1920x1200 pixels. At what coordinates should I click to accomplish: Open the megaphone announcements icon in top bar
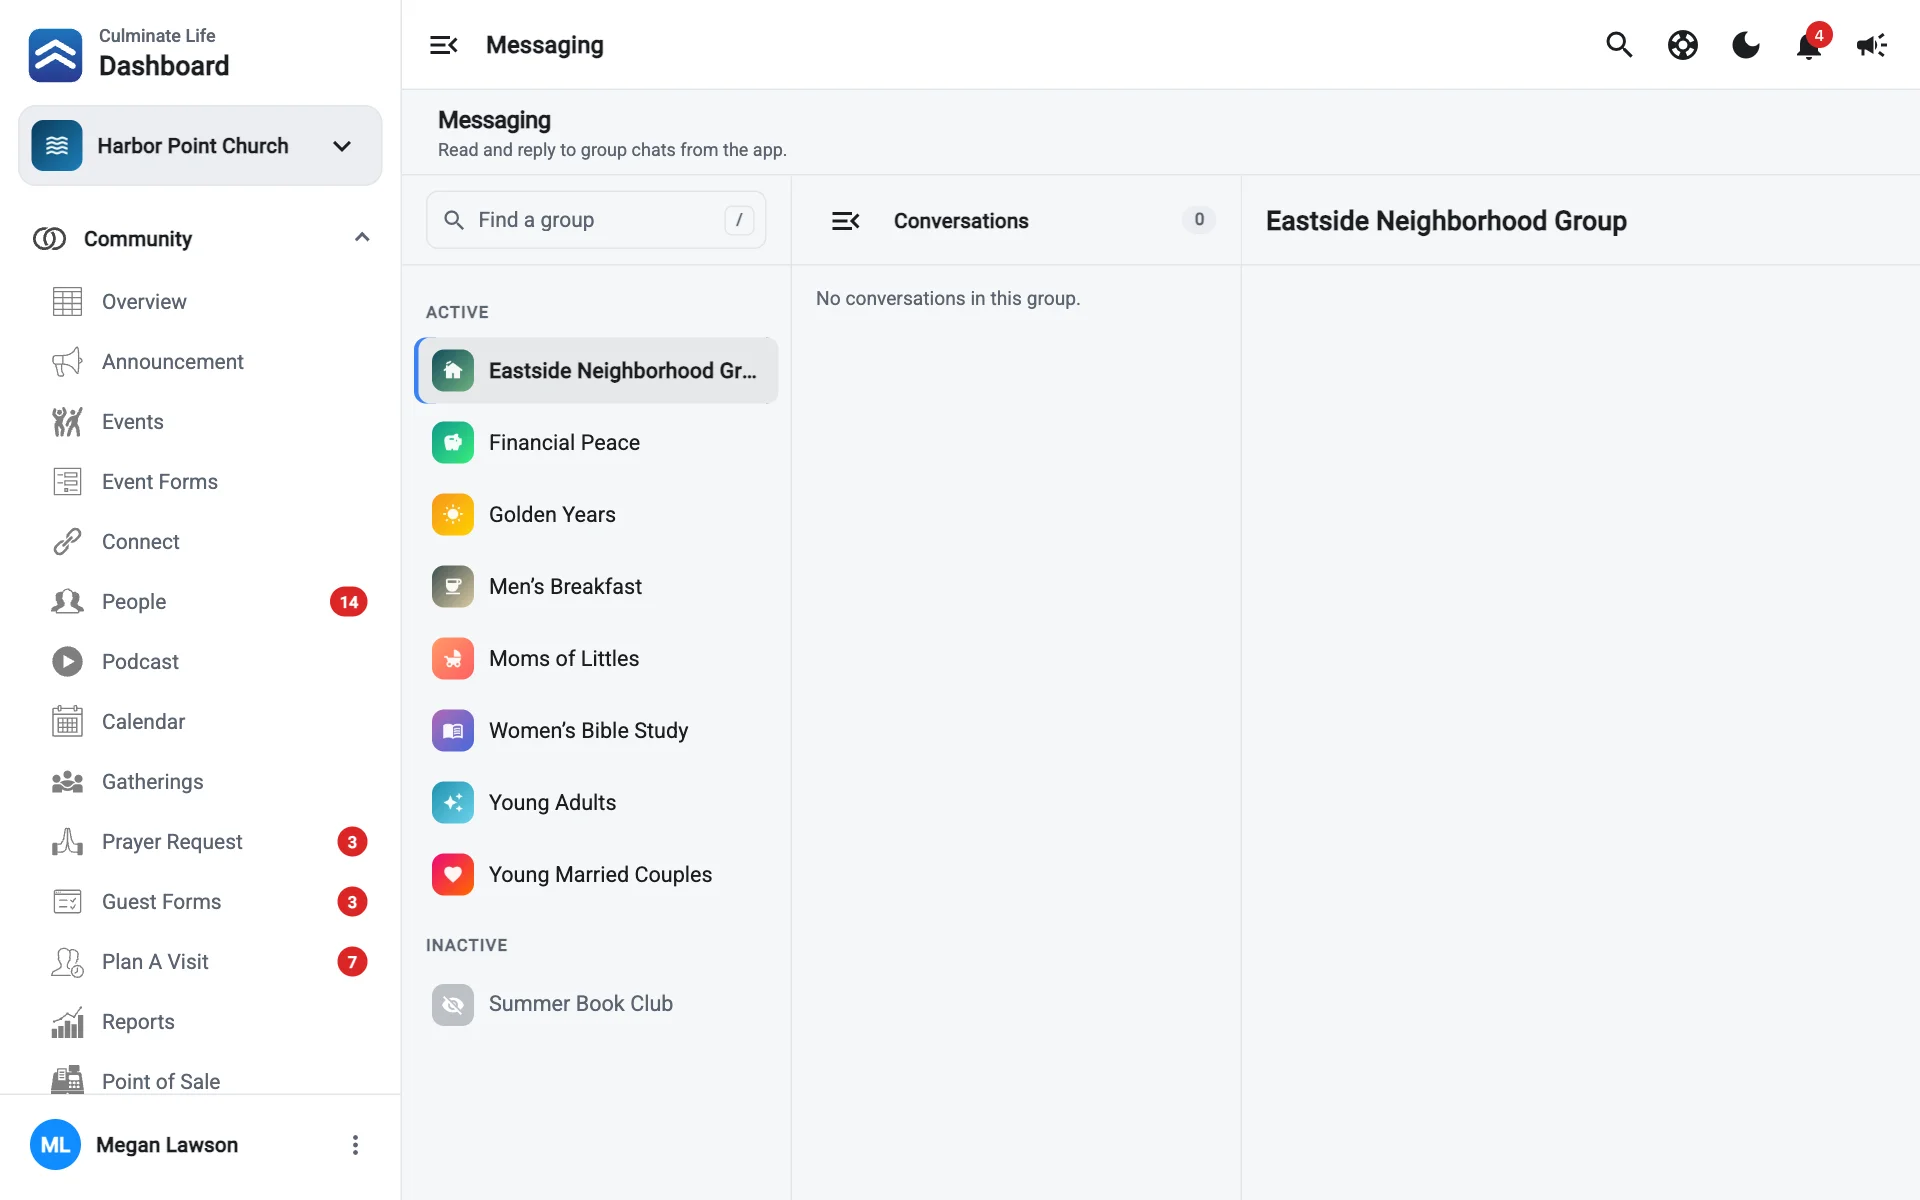point(1872,45)
